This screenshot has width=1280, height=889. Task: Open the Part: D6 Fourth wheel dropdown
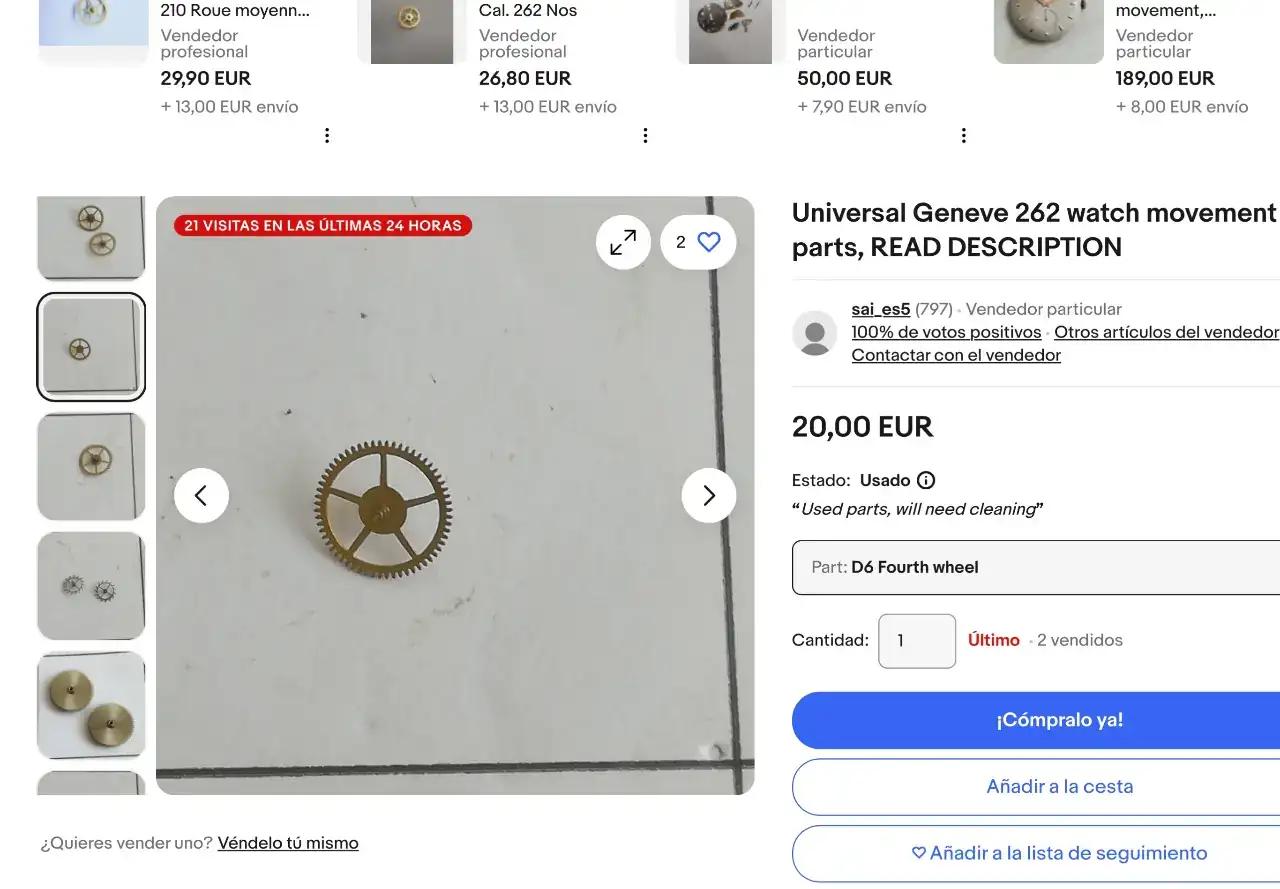1036,567
